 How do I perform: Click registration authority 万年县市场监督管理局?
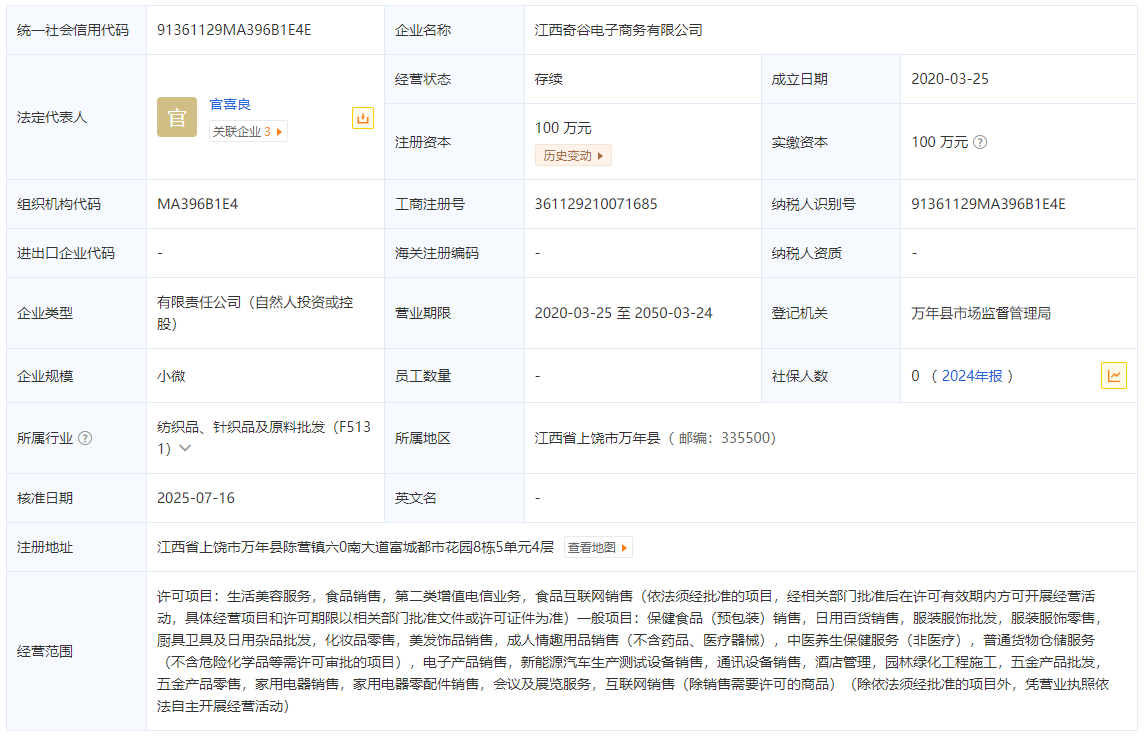(x=981, y=313)
